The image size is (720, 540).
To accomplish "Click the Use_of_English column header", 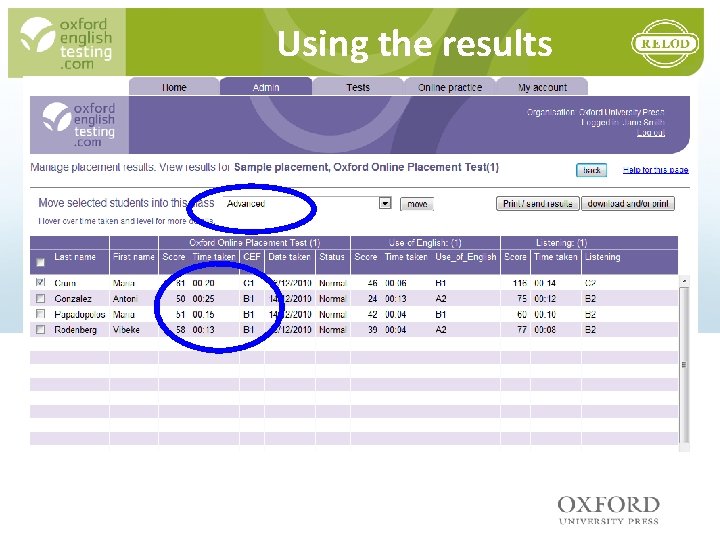I will tap(466, 257).
